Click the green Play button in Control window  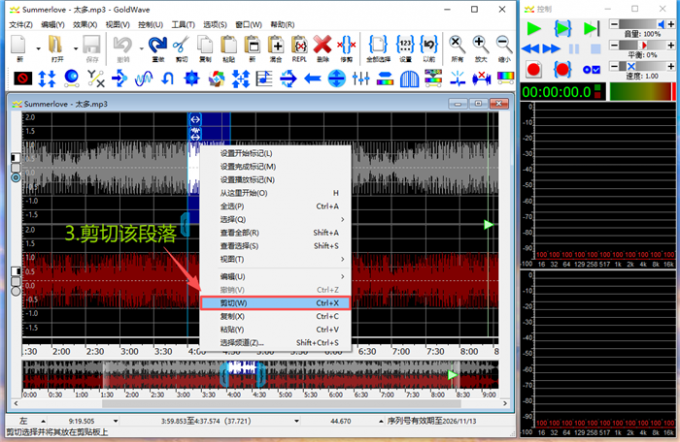pos(534,28)
